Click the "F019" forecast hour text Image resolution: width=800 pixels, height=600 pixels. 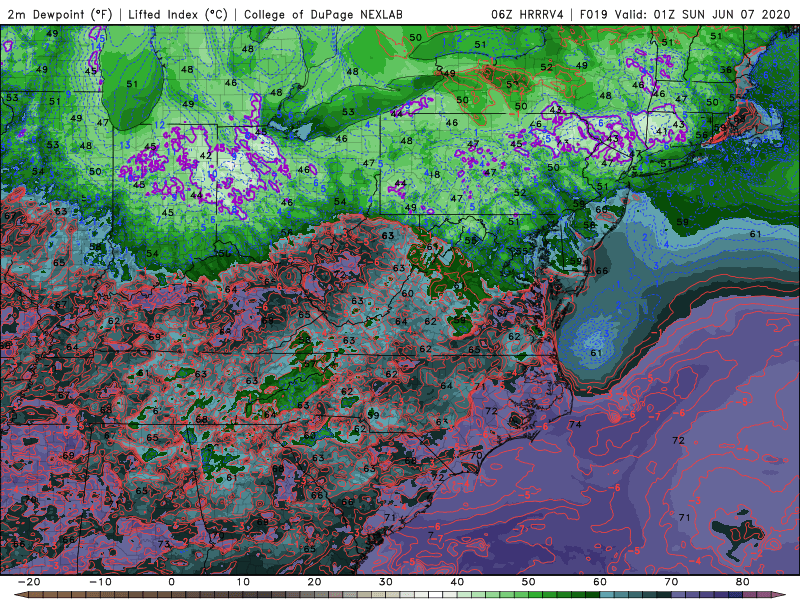(x=594, y=14)
